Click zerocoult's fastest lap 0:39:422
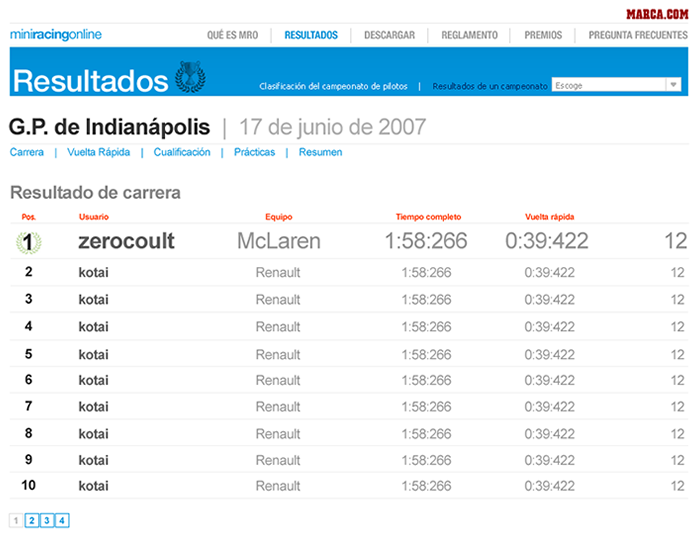The image size is (700, 543). pyautogui.click(x=547, y=241)
